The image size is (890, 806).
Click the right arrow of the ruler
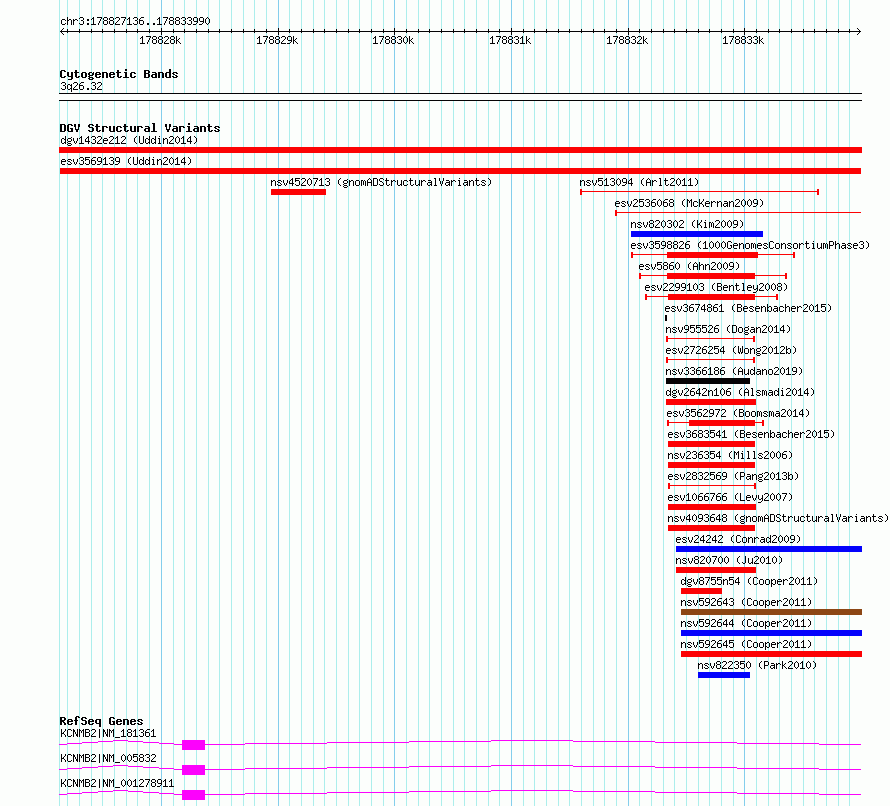859,32
